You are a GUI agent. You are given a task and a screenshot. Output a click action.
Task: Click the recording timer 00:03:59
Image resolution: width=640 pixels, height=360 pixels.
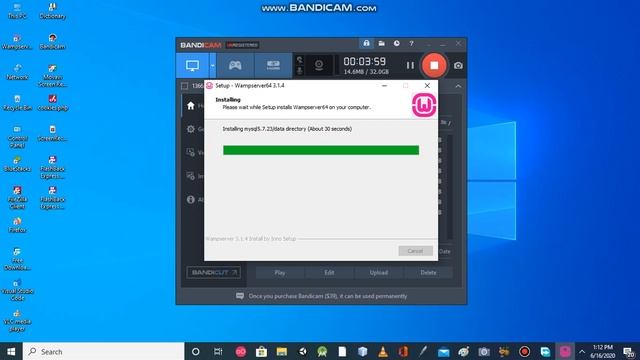coord(364,61)
